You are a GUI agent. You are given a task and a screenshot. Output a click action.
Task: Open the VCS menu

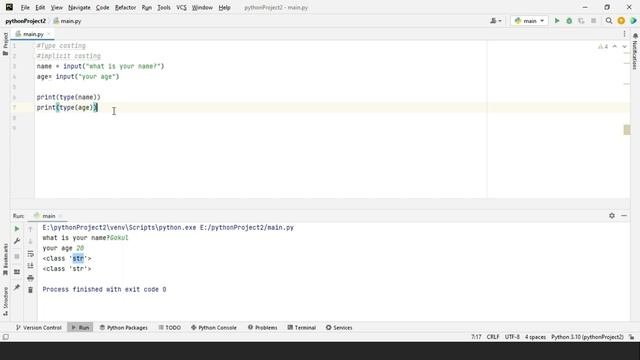tap(181, 7)
